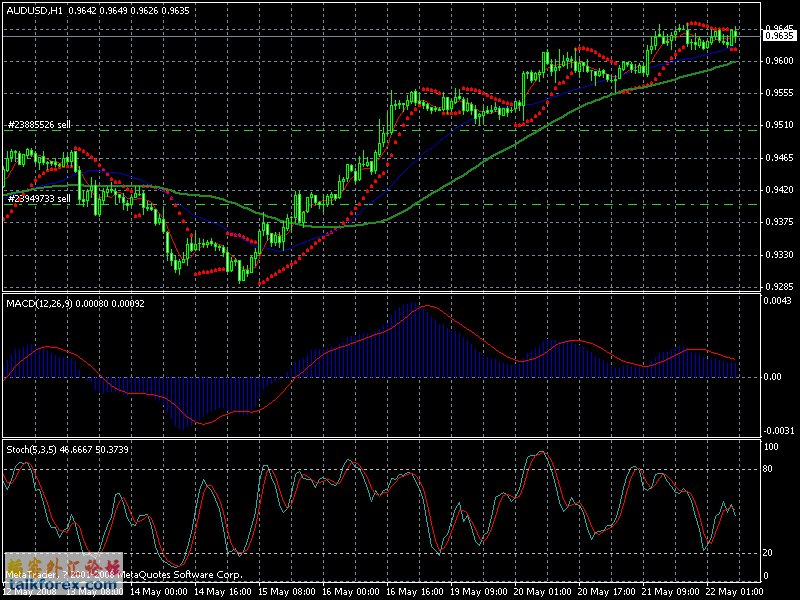Select the #23885526 sell order label

click(x=39, y=124)
